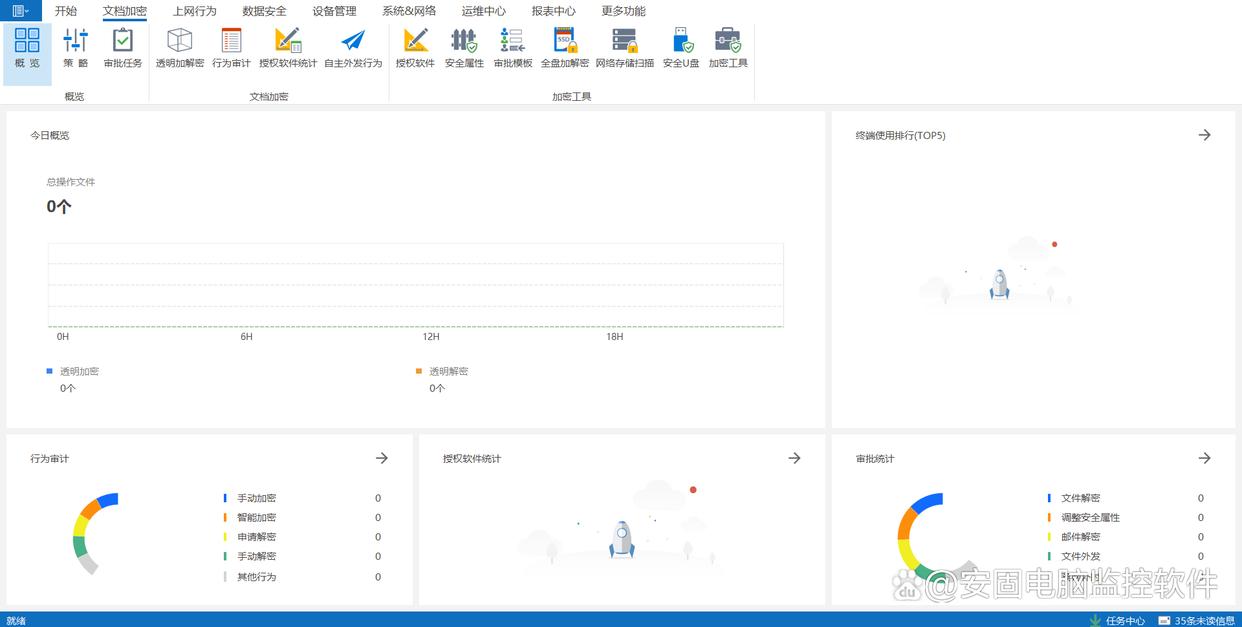
Task: Expand the 授权软件统计 panel arrow
Action: coord(794,458)
